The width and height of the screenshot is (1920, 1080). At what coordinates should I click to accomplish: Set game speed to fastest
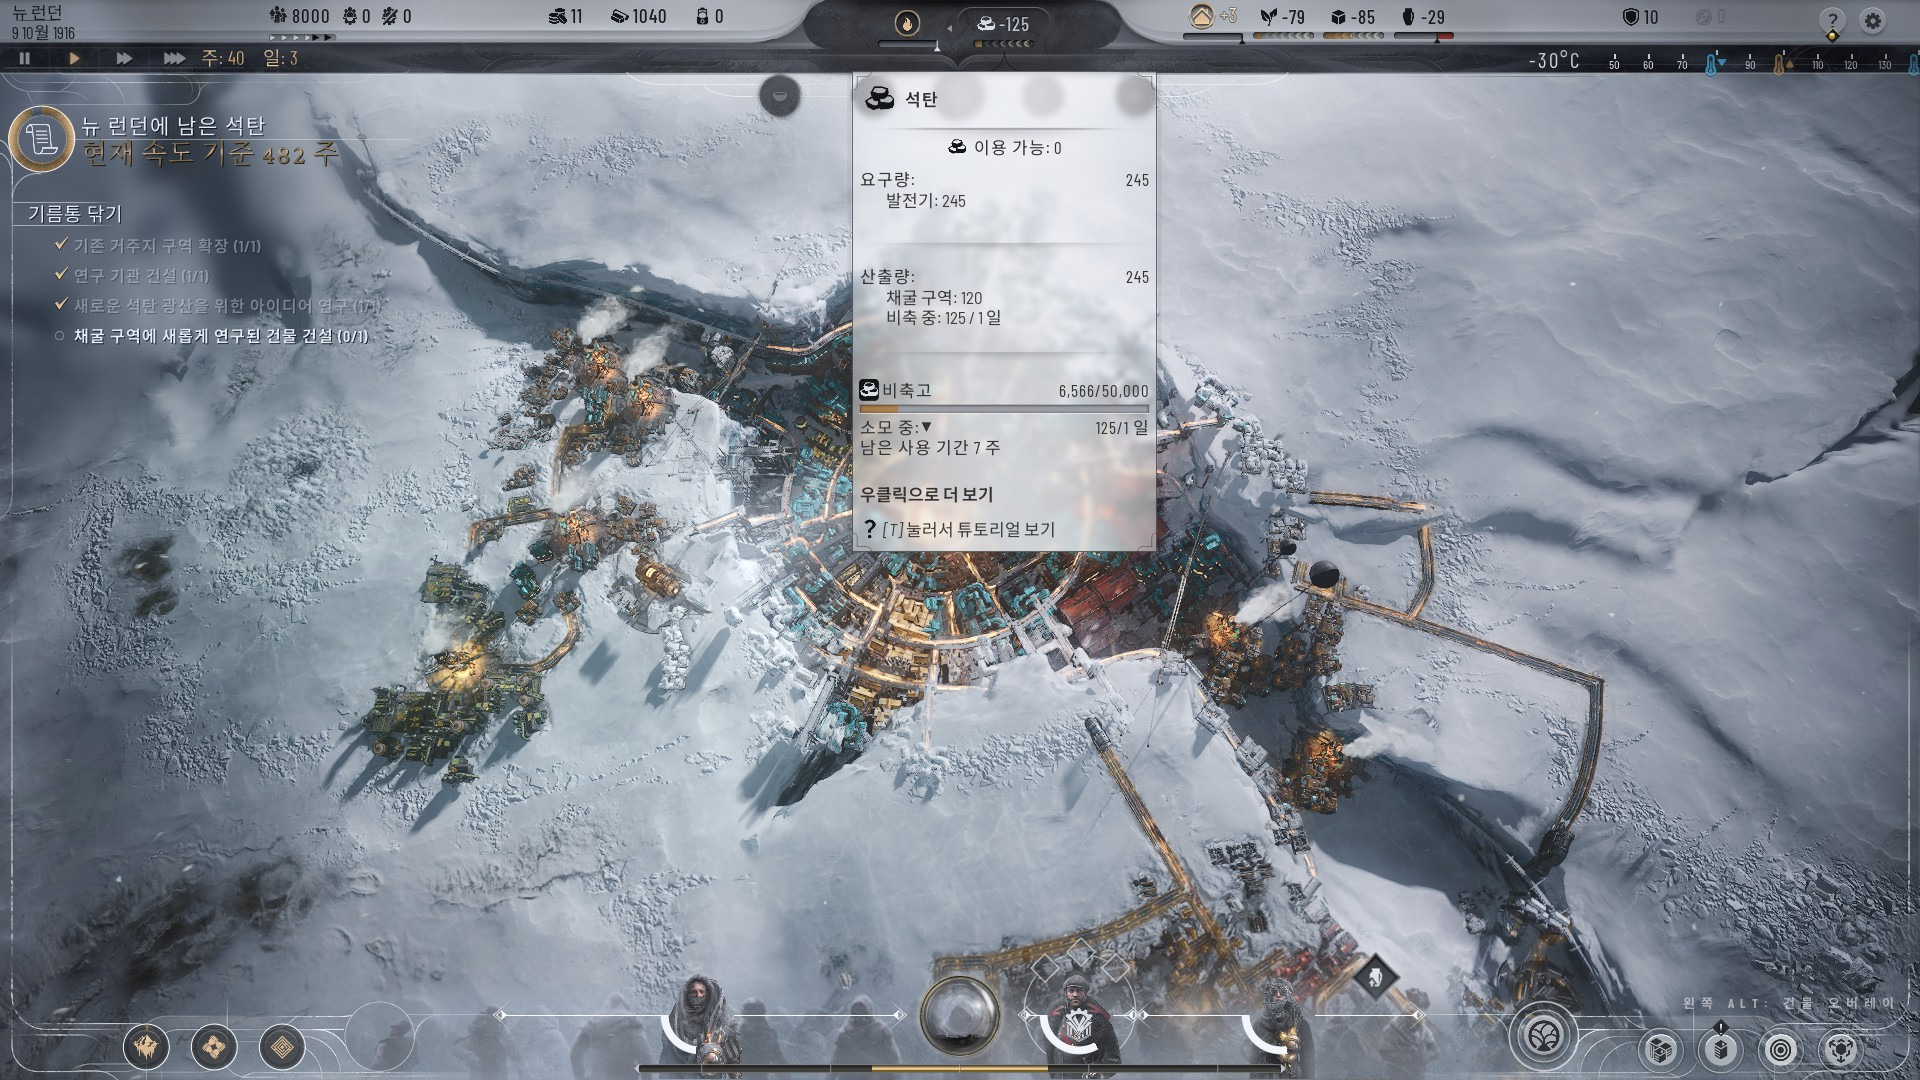[x=174, y=58]
